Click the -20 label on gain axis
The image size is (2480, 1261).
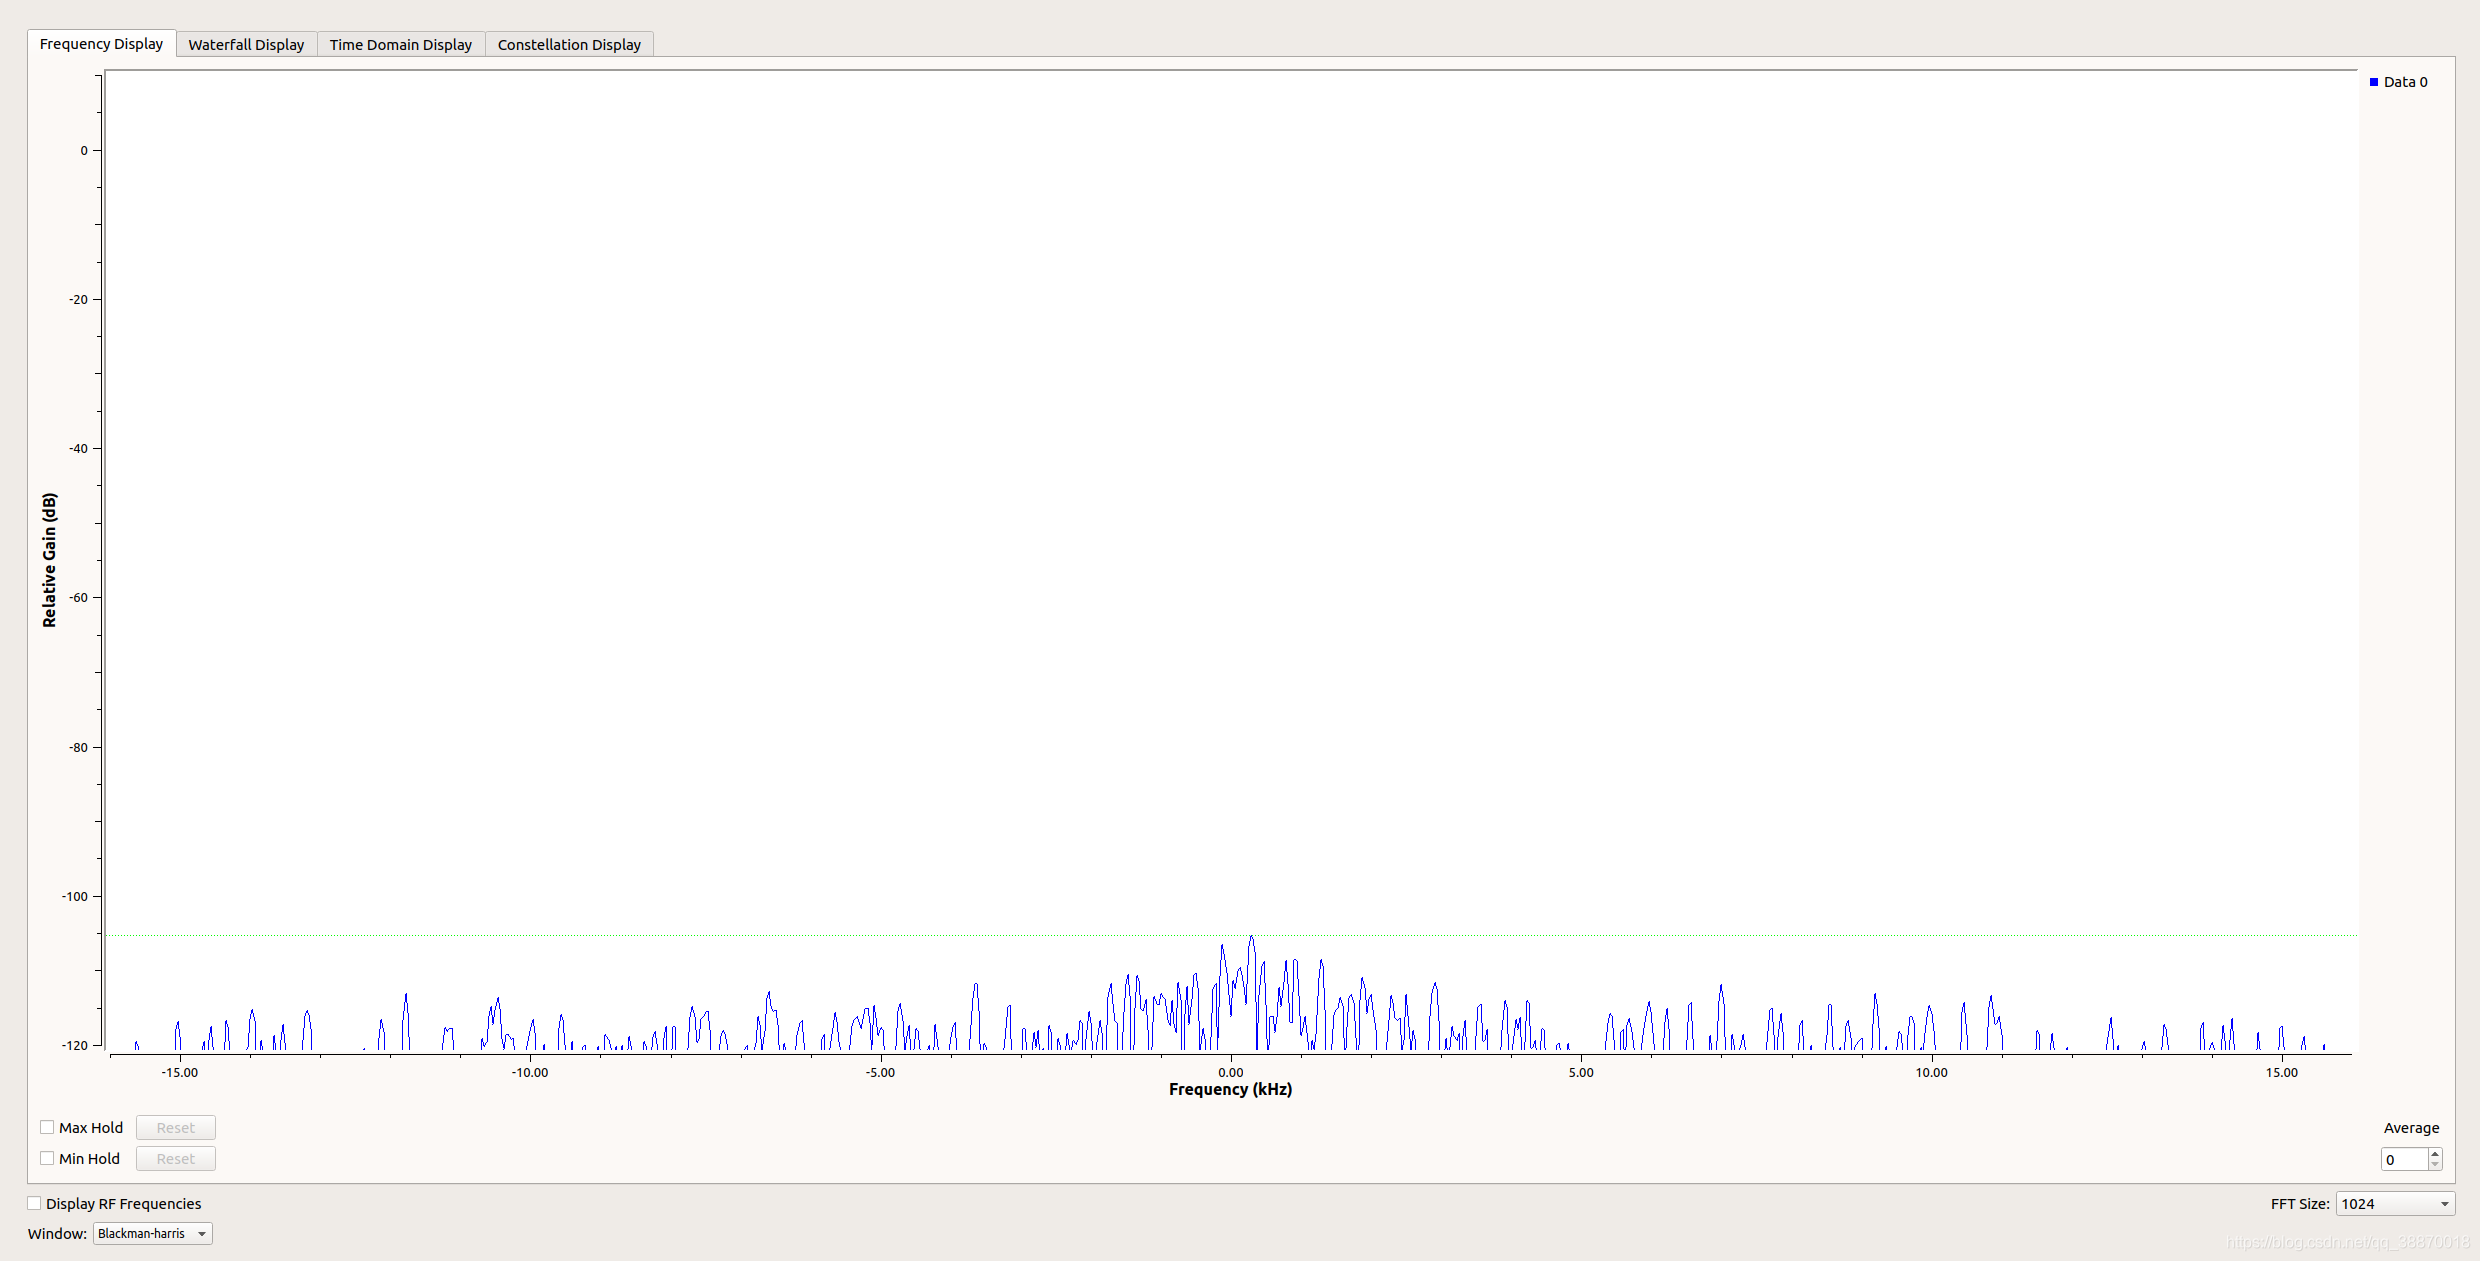click(78, 300)
